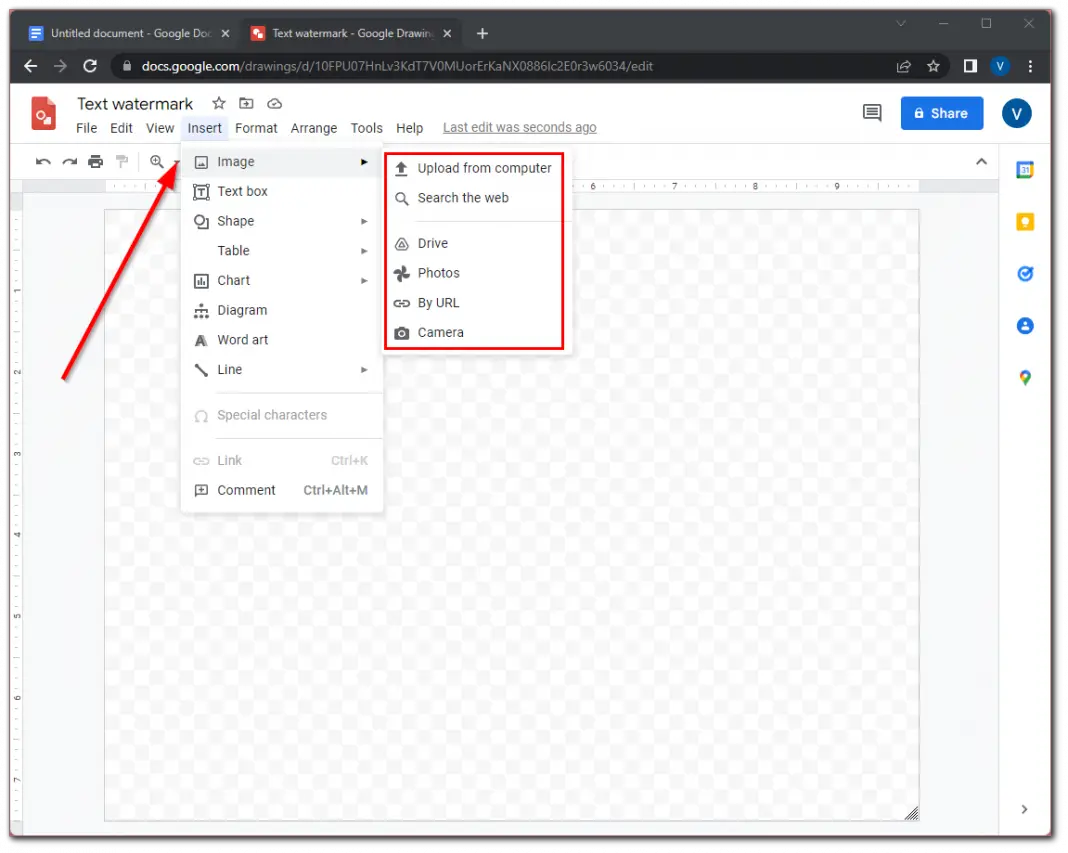
Task: Select the Undo icon in the toolbar
Action: tap(44, 161)
